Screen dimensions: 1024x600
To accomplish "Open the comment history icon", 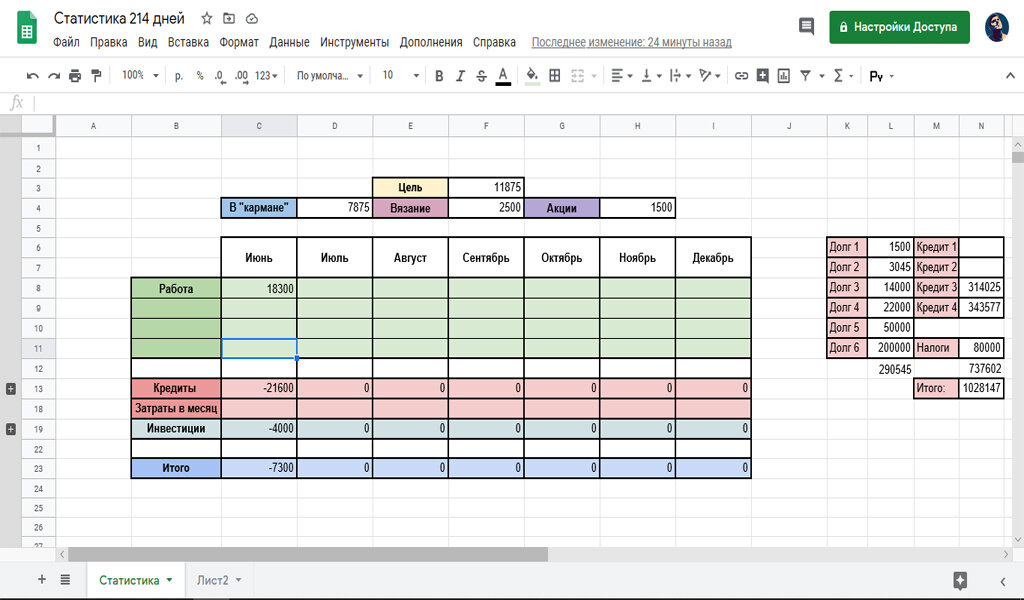I will coord(807,27).
